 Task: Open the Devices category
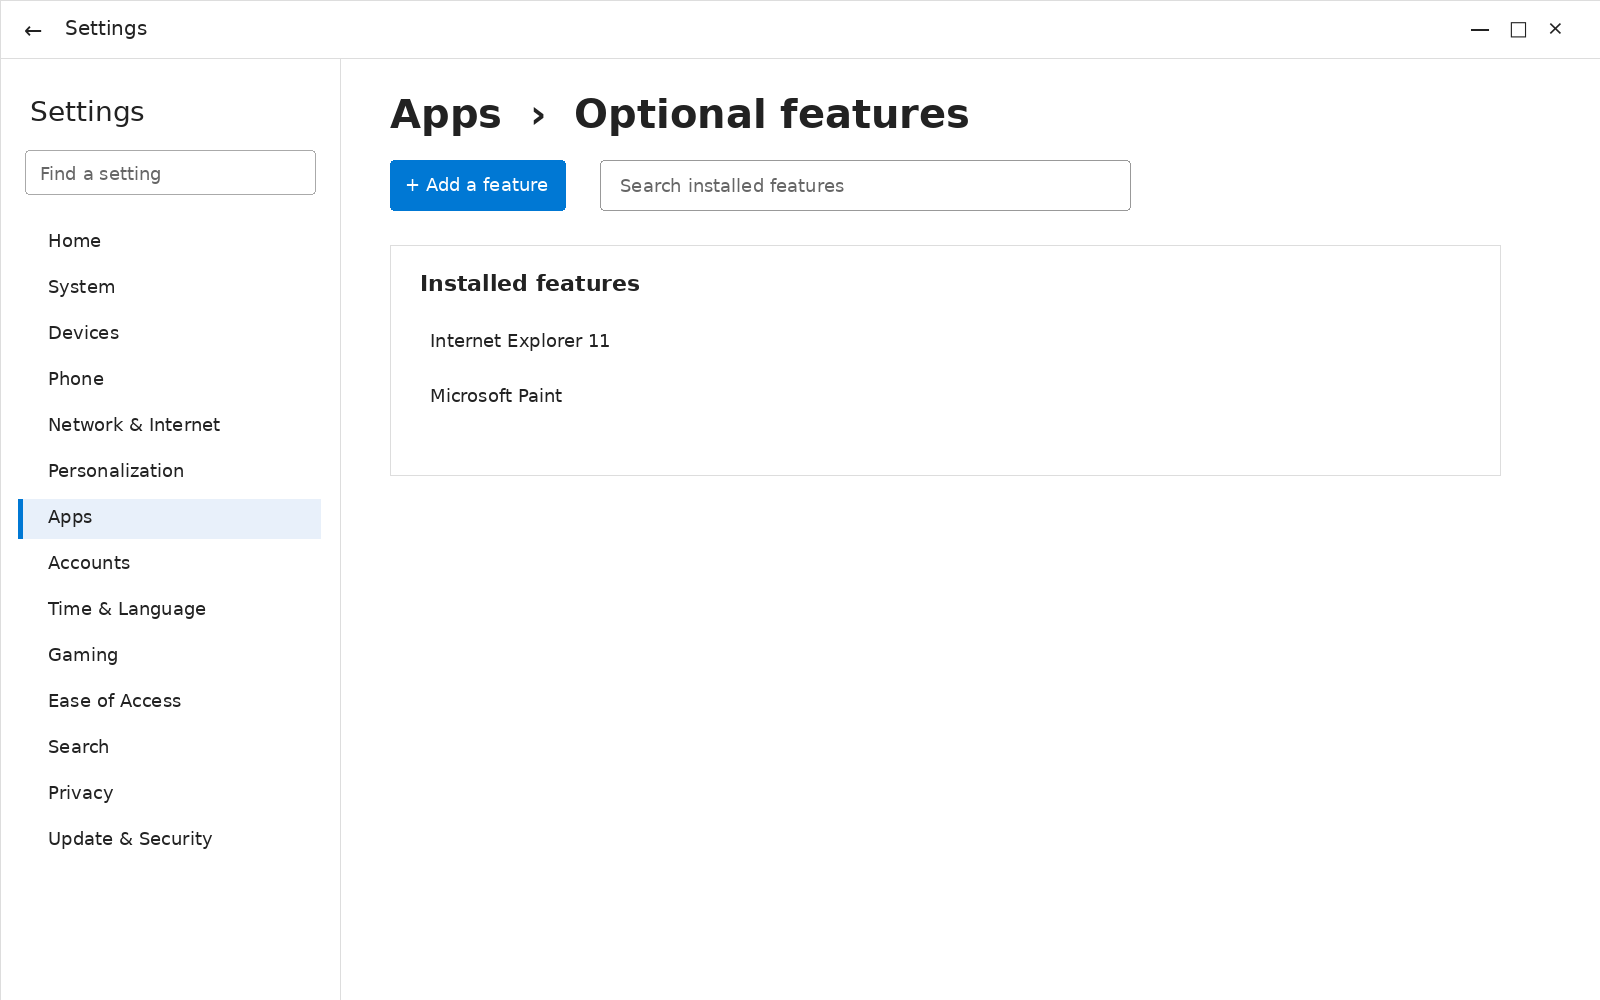pos(170,333)
